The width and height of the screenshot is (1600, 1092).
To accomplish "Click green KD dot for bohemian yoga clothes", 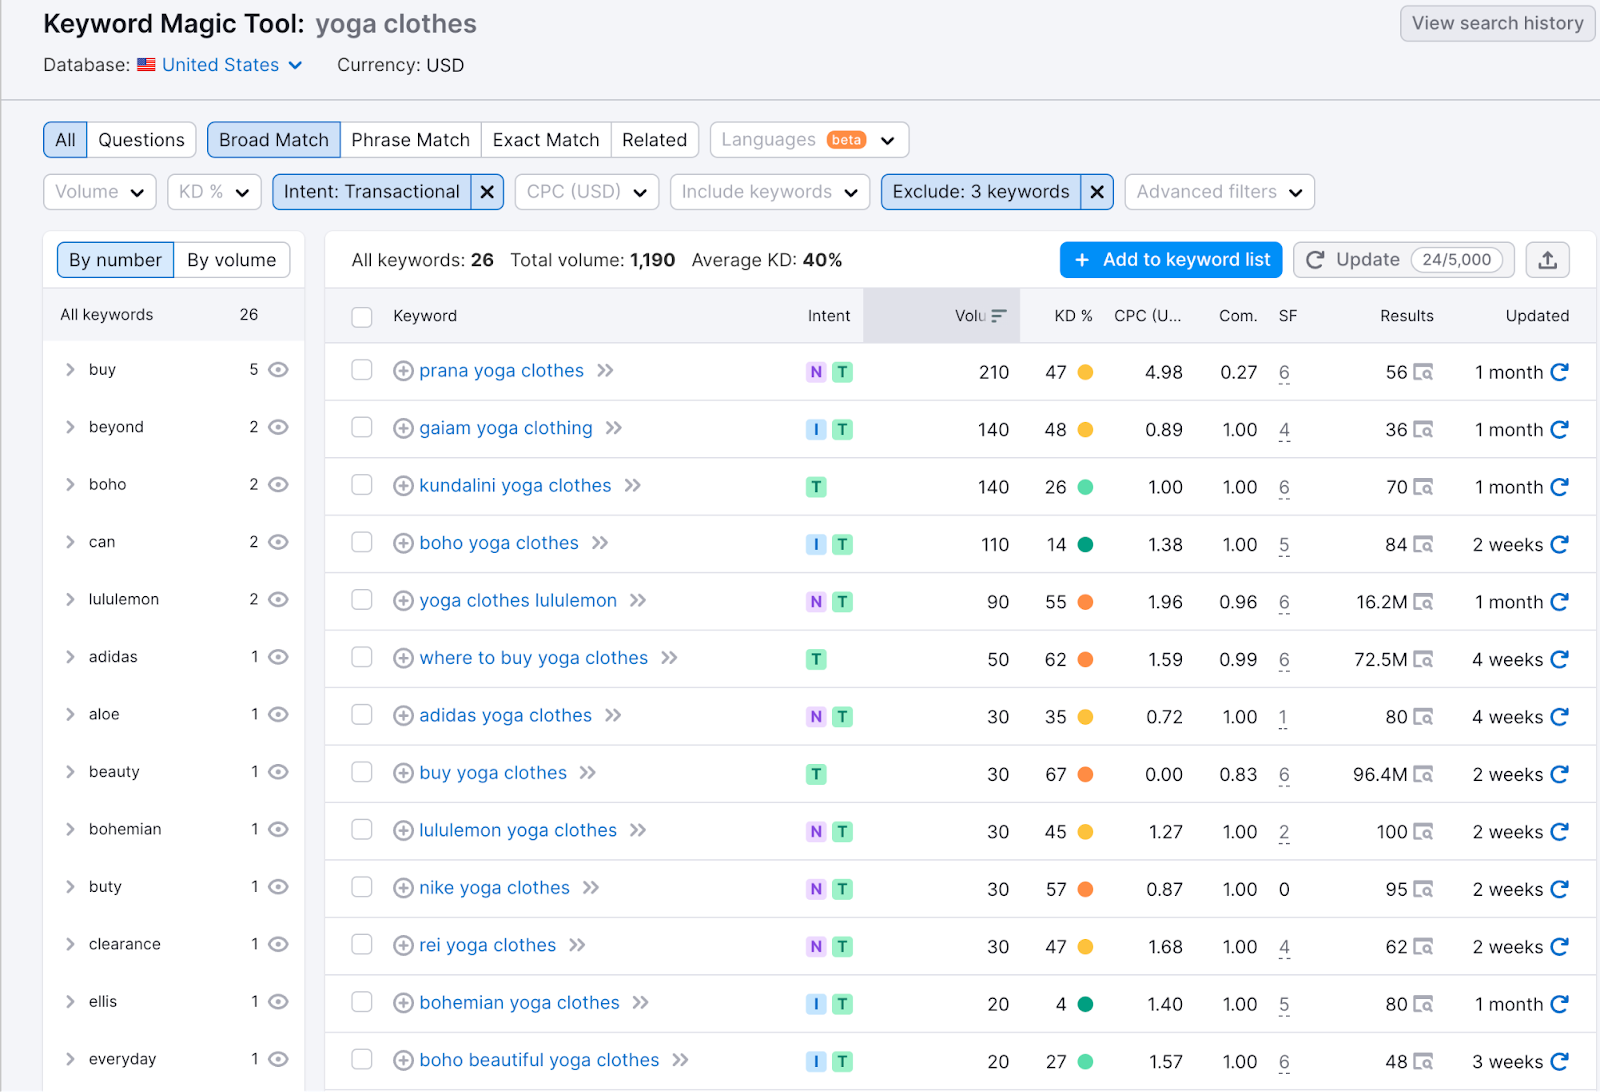I will tap(1085, 1004).
